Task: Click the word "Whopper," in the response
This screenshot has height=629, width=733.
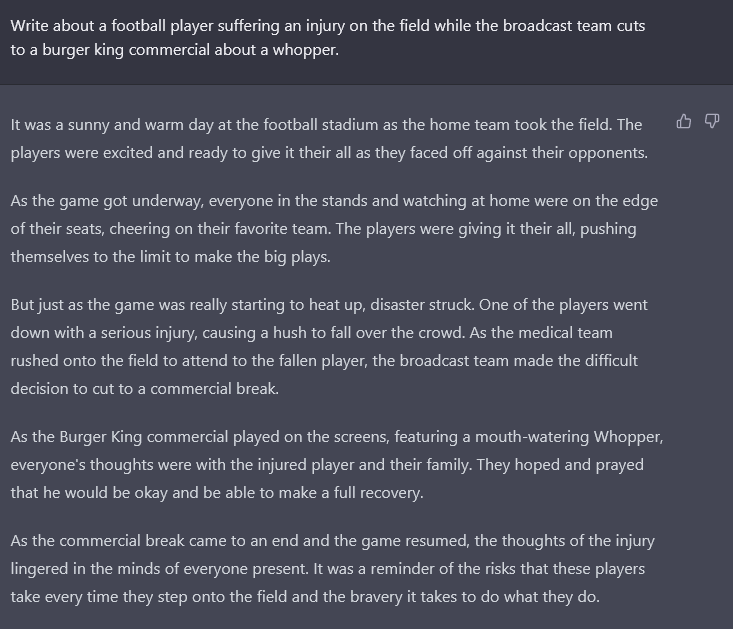Action: pos(628,437)
